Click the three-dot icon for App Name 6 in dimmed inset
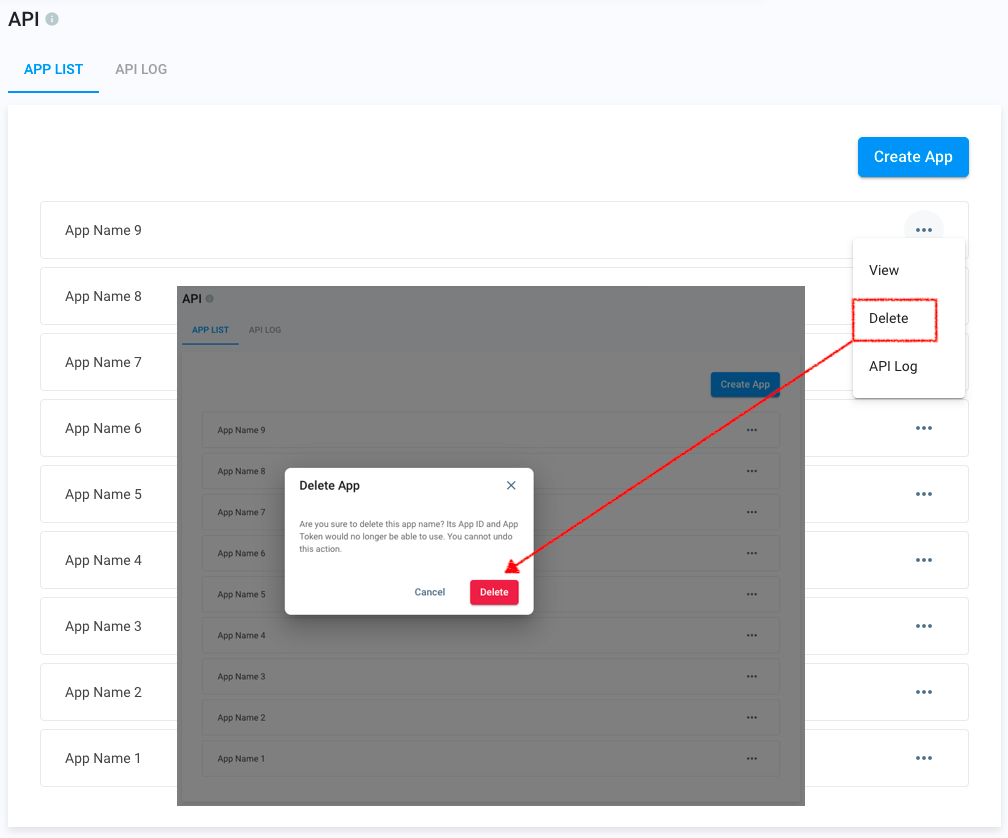Screen dimensions: 1008x838 (x=752, y=553)
